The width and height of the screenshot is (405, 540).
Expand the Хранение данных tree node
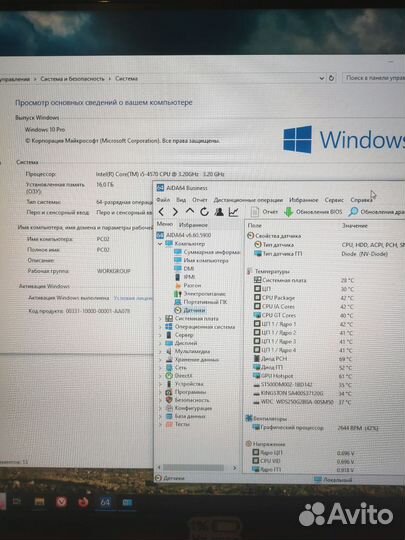[x=160, y=360]
